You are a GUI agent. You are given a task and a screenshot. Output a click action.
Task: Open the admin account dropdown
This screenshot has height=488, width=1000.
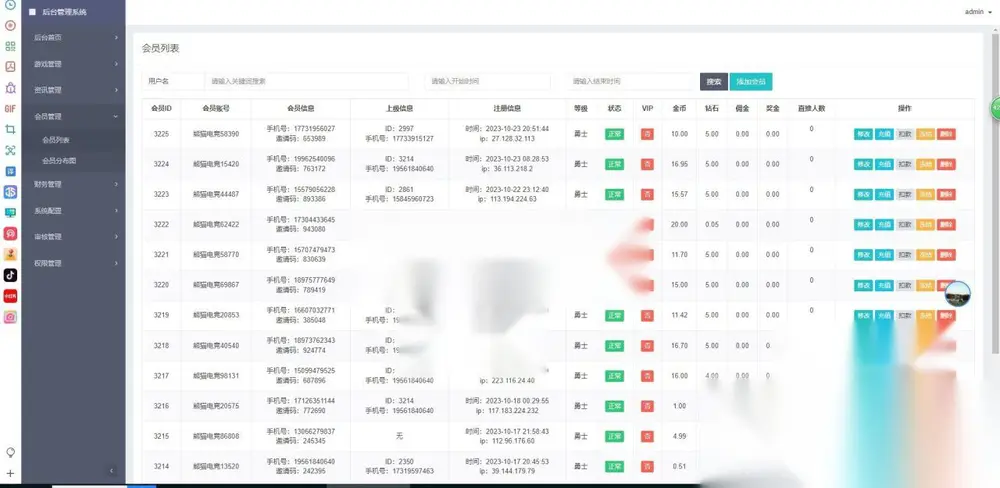[978, 12]
